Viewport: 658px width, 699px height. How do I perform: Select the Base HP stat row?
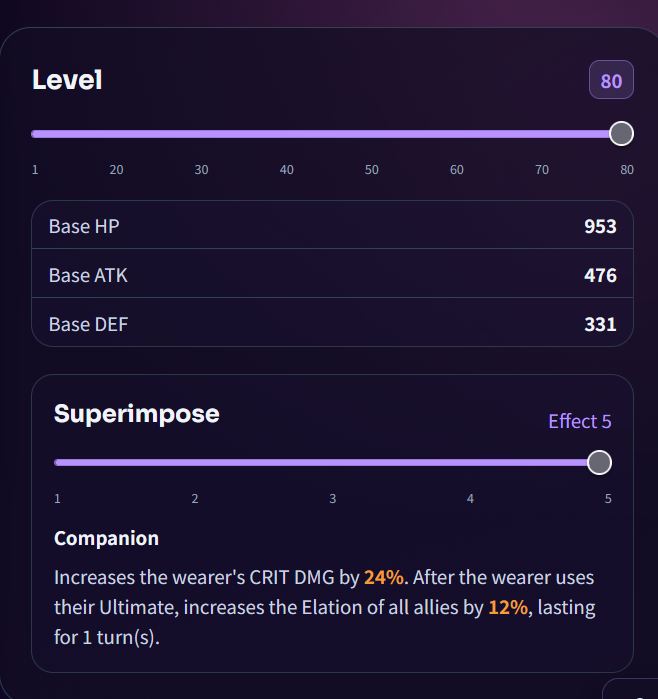[x=333, y=225]
